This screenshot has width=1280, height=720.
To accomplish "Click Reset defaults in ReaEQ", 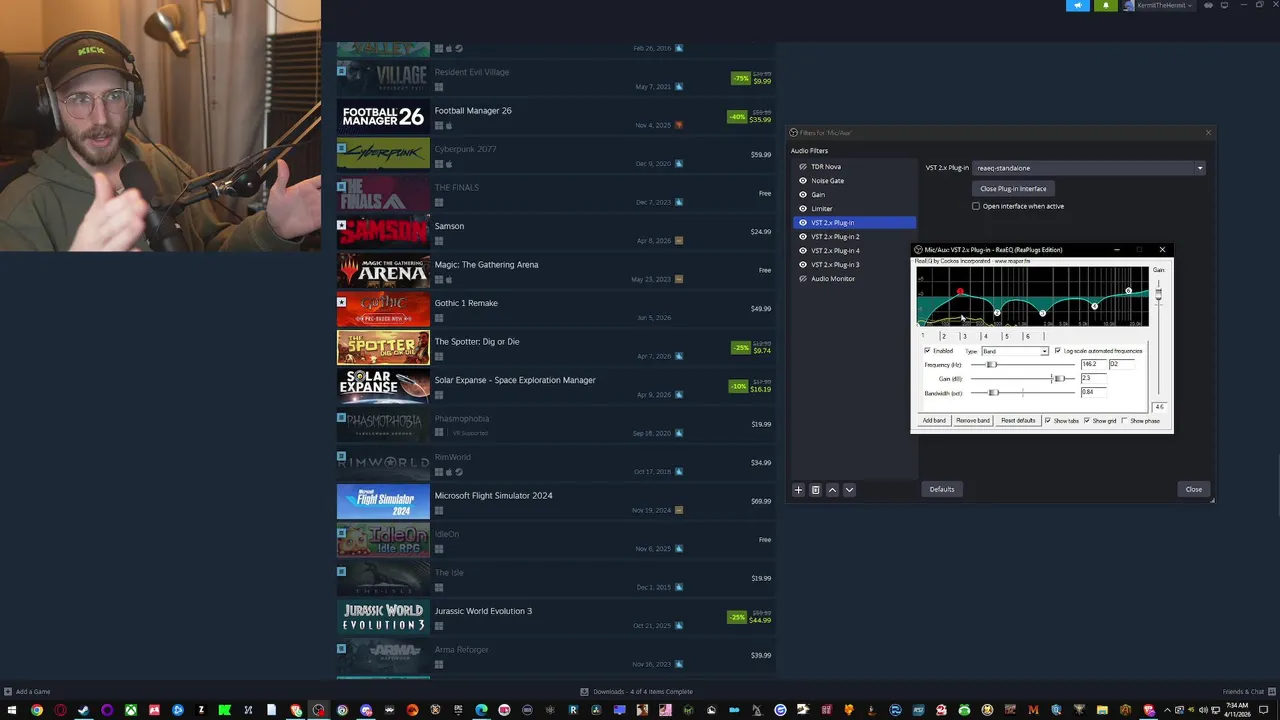I will [x=1018, y=421].
